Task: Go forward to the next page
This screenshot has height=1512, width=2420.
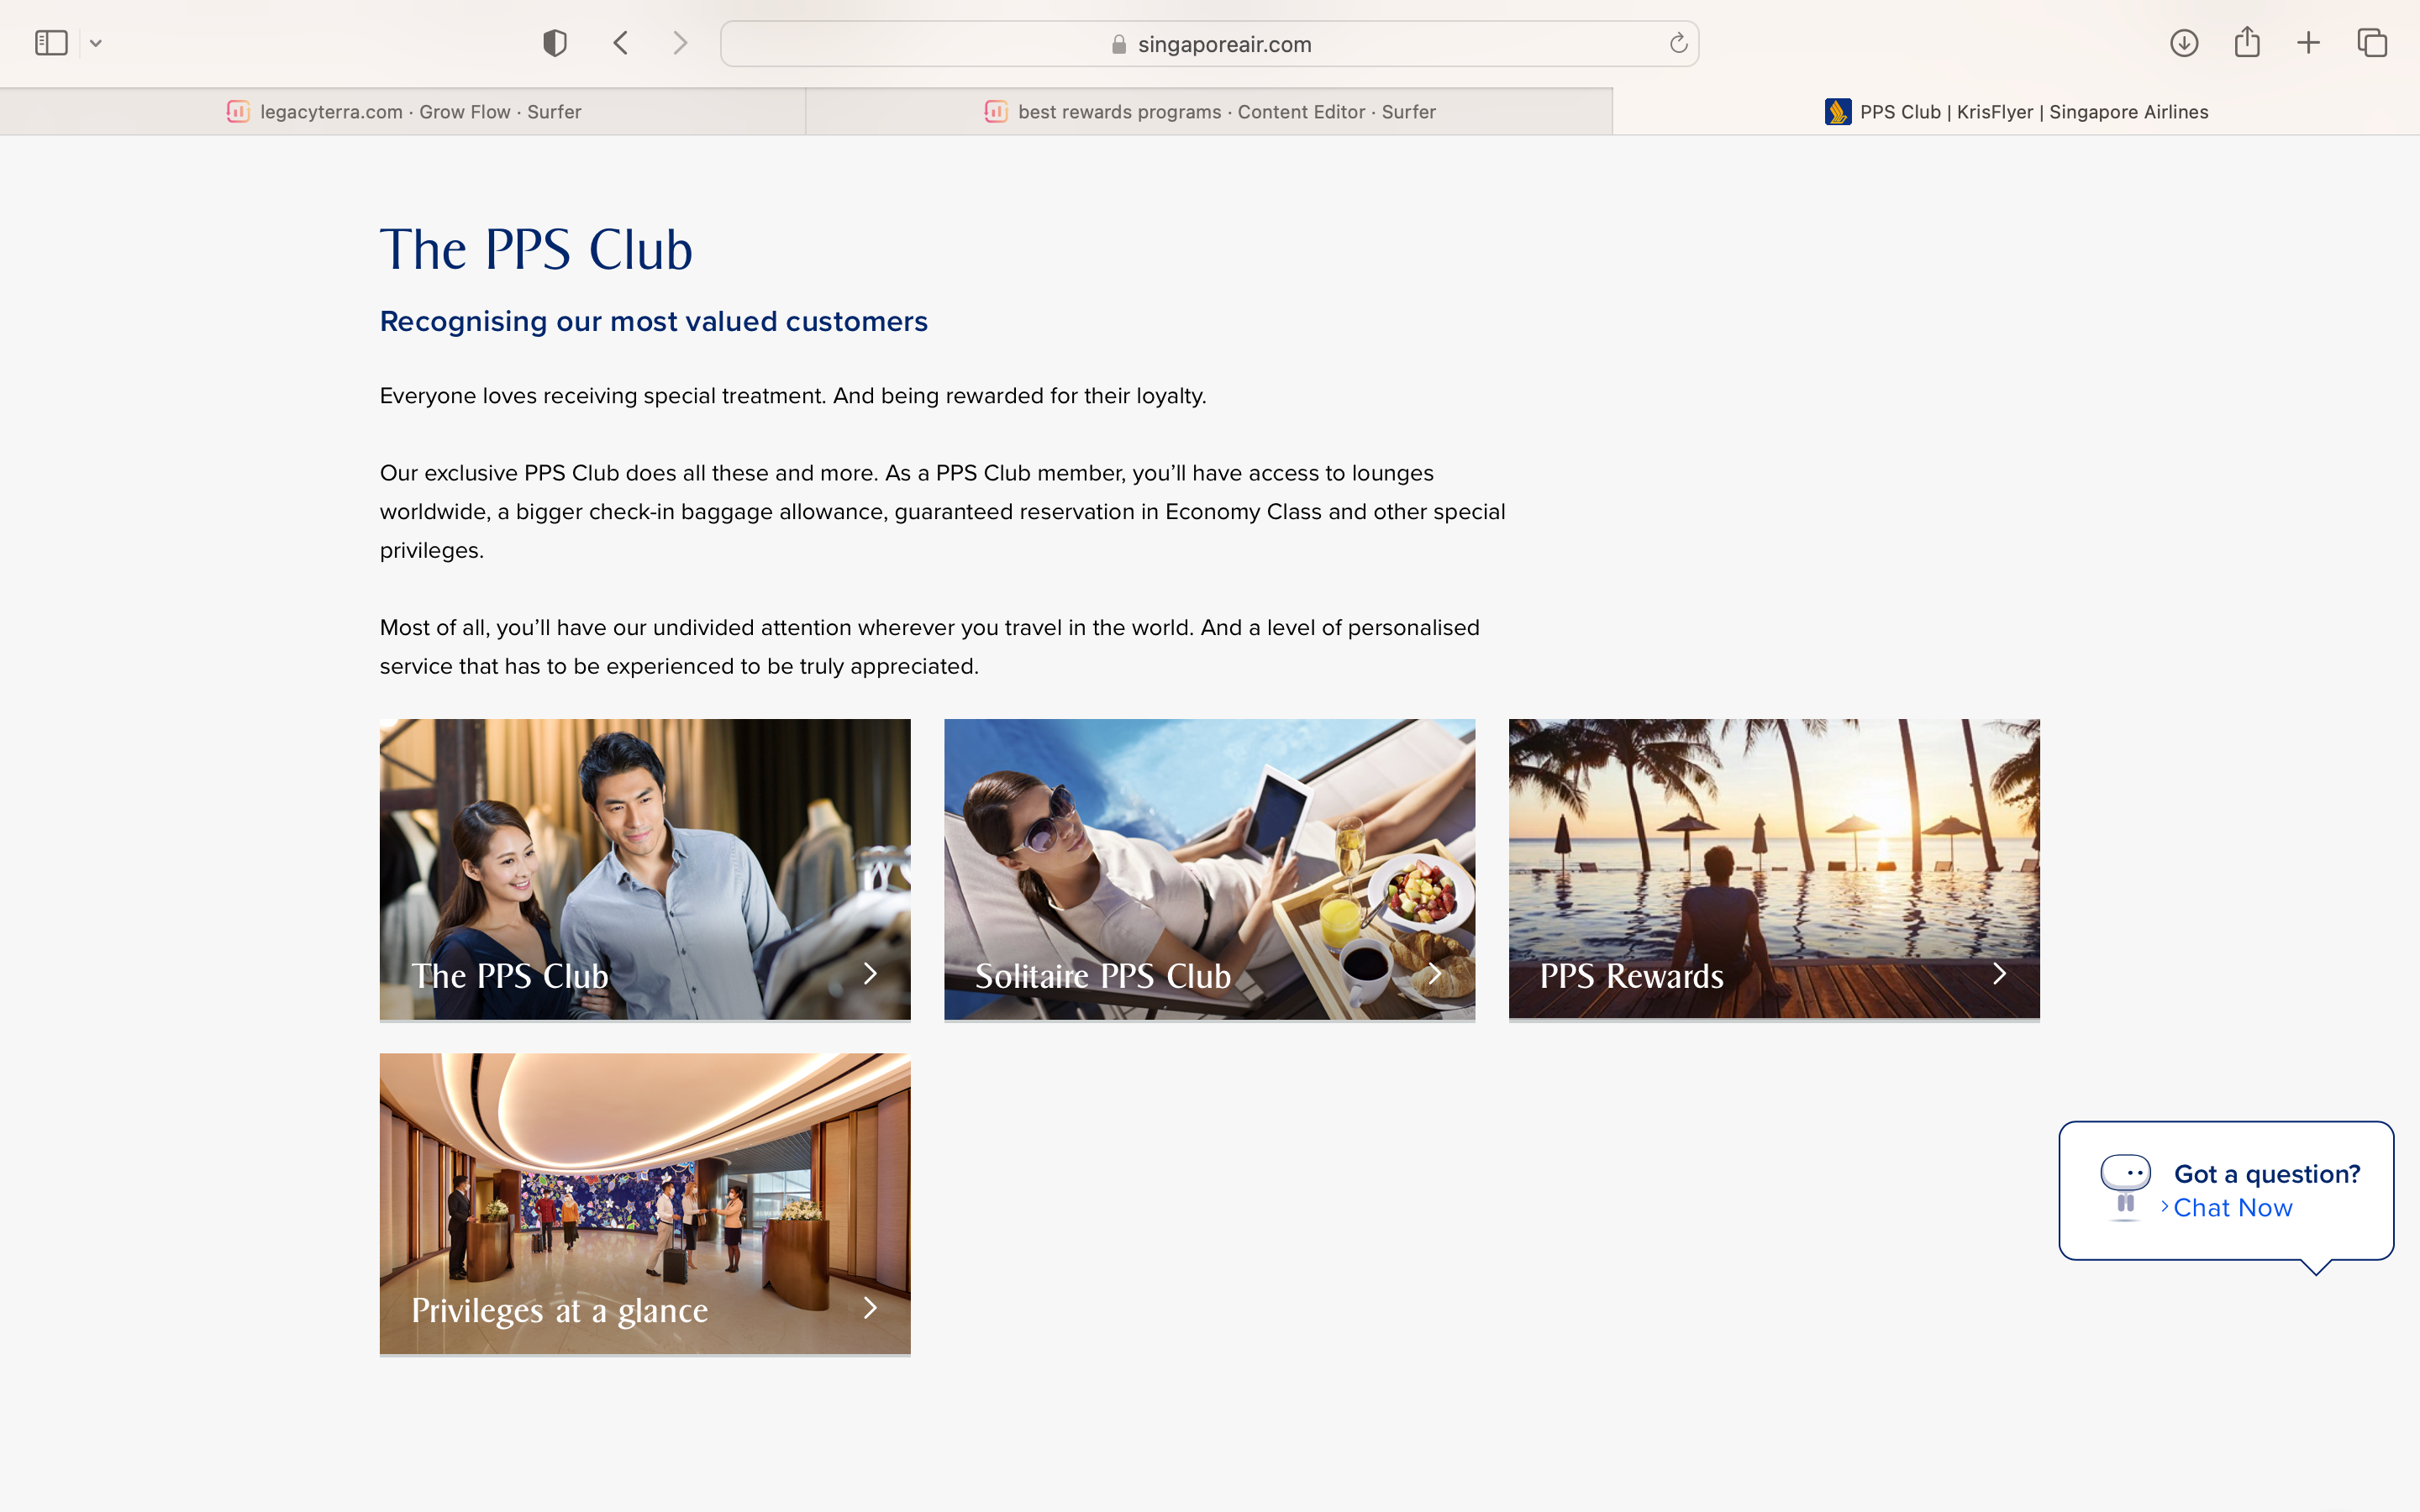Action: 680,43
